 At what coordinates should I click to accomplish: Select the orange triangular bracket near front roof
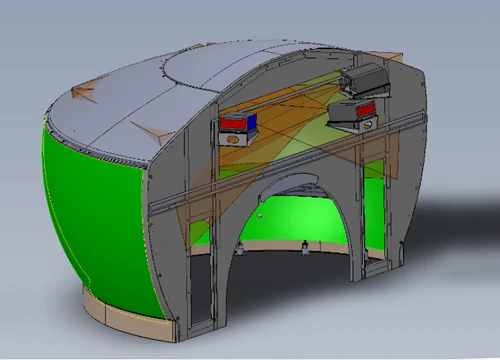coord(153,132)
